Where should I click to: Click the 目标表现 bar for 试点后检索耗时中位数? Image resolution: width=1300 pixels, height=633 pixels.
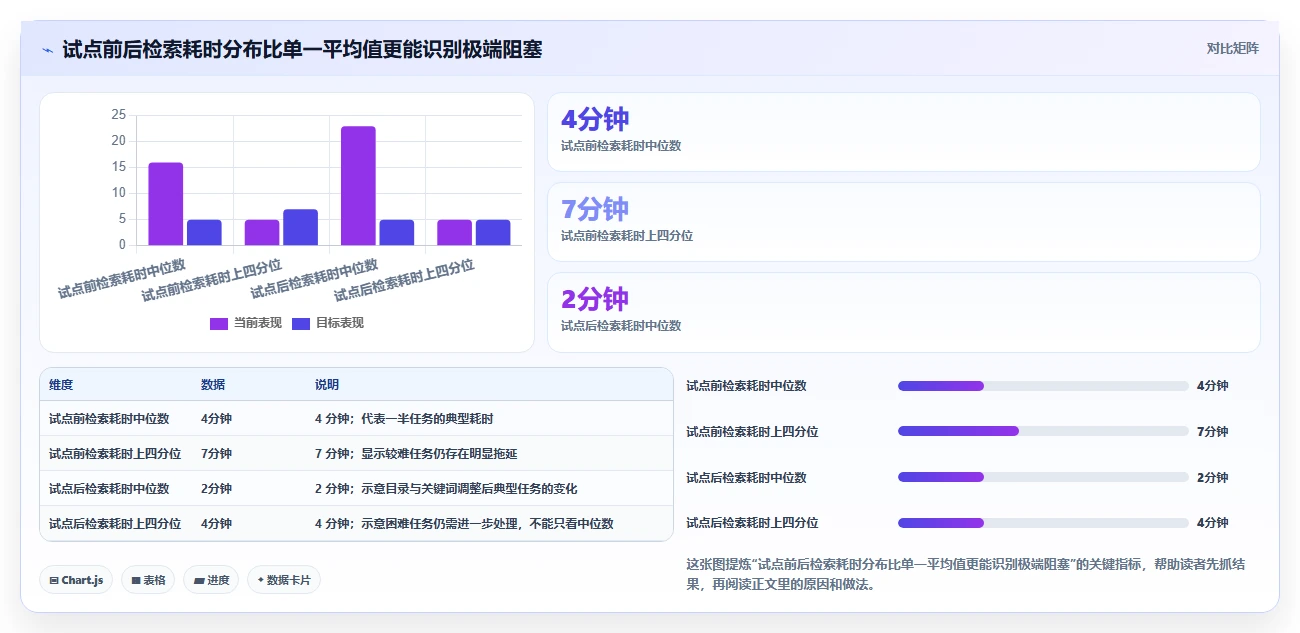[x=396, y=232]
